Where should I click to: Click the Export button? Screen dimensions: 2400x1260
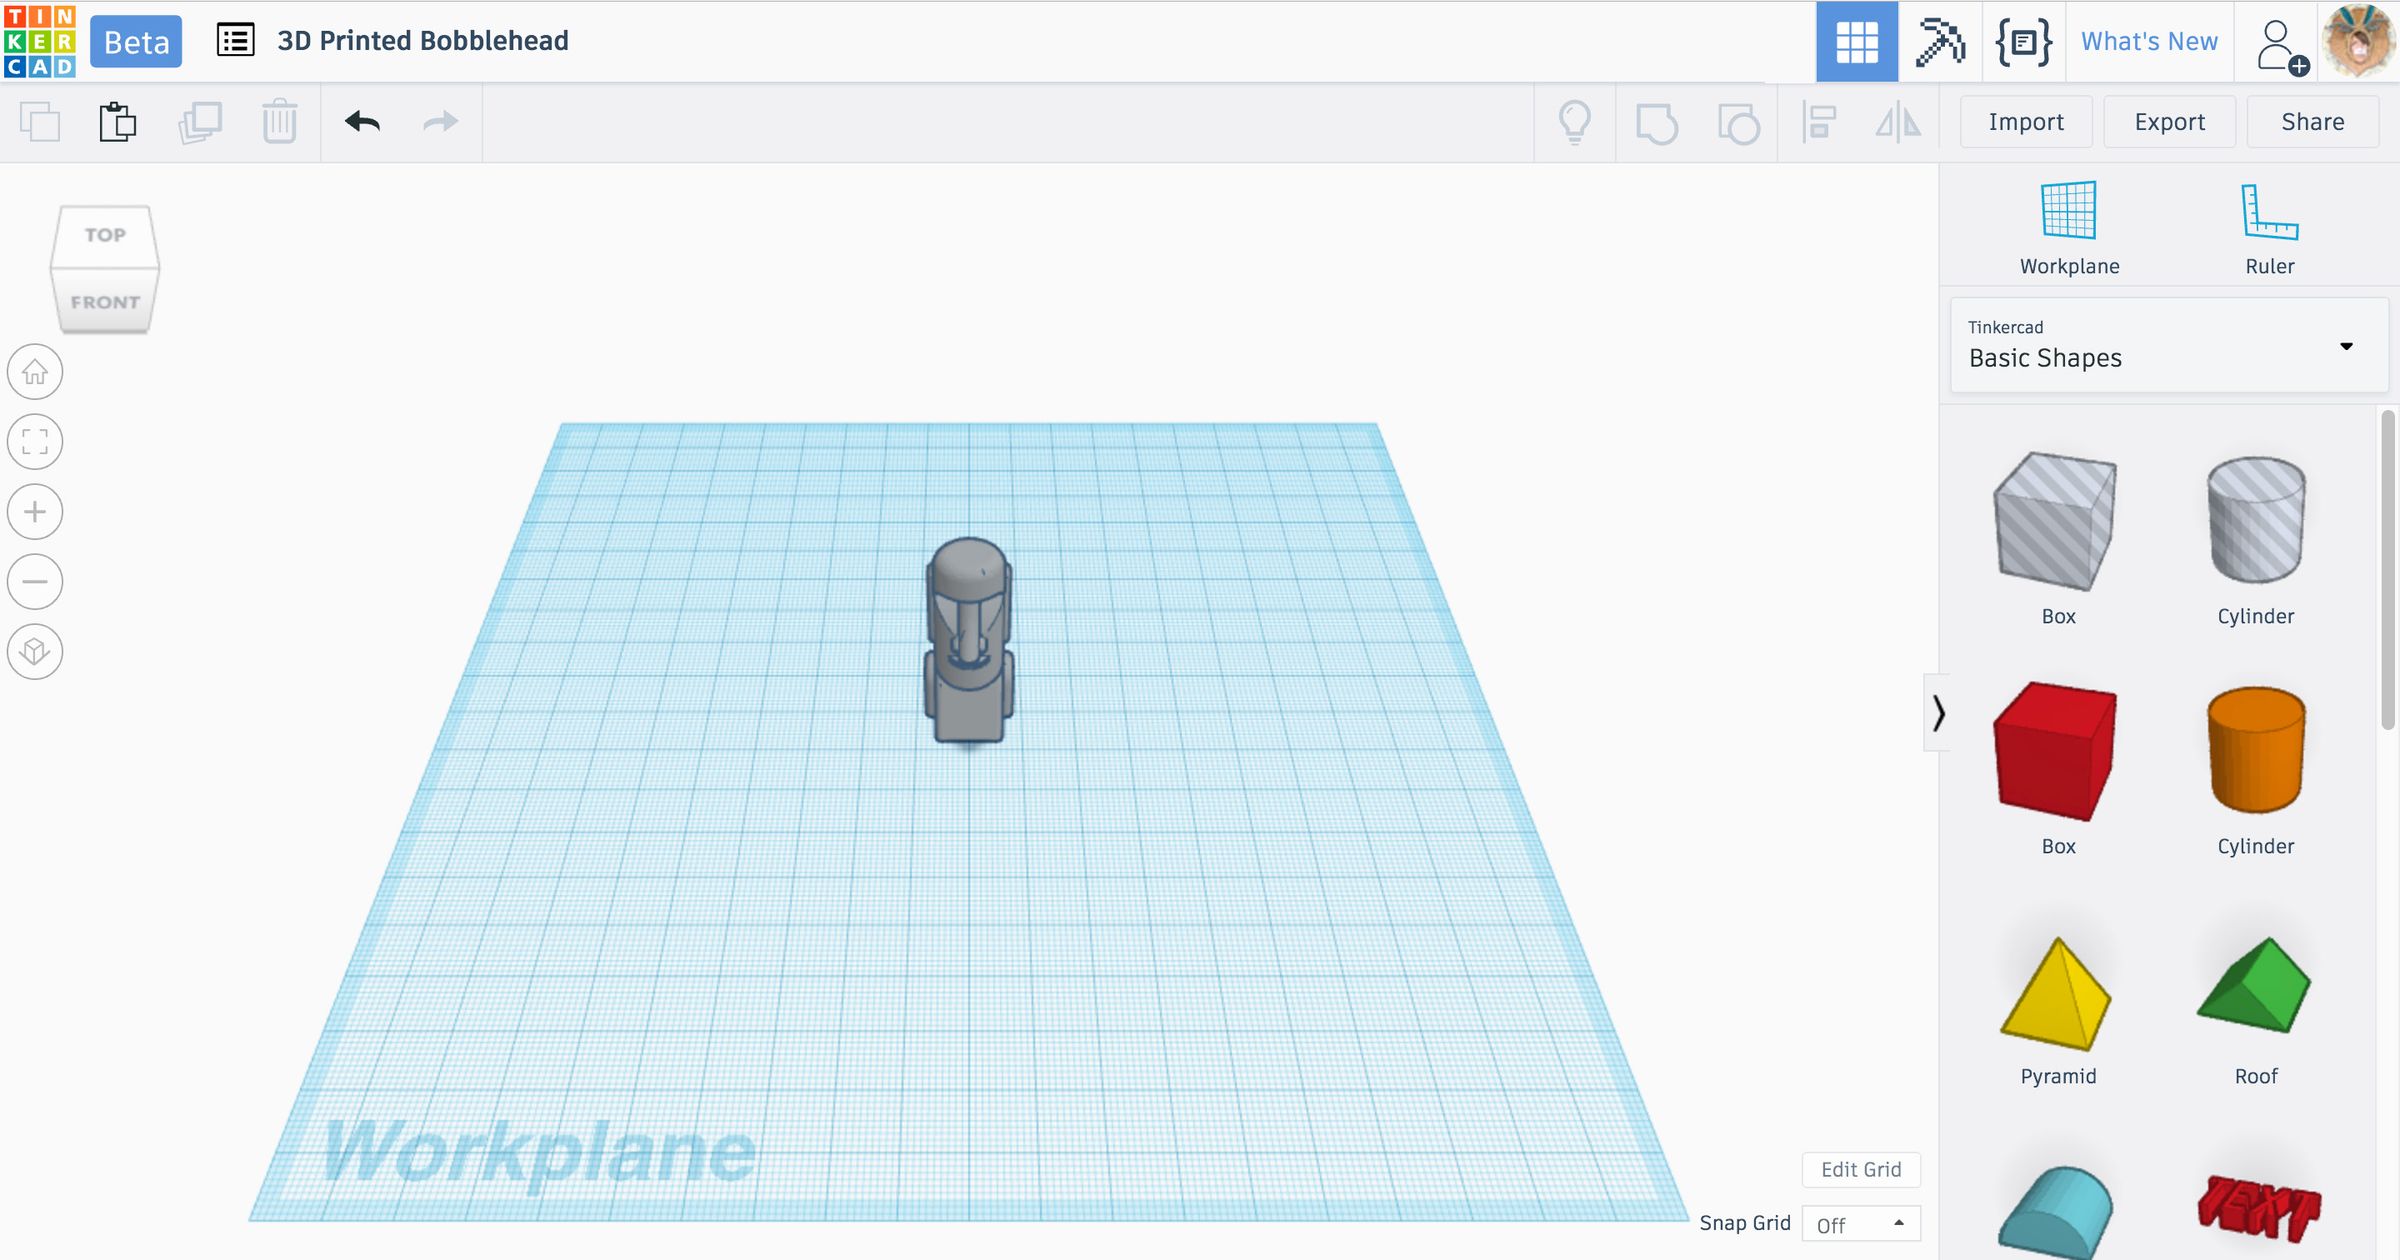pyautogui.click(x=2168, y=122)
